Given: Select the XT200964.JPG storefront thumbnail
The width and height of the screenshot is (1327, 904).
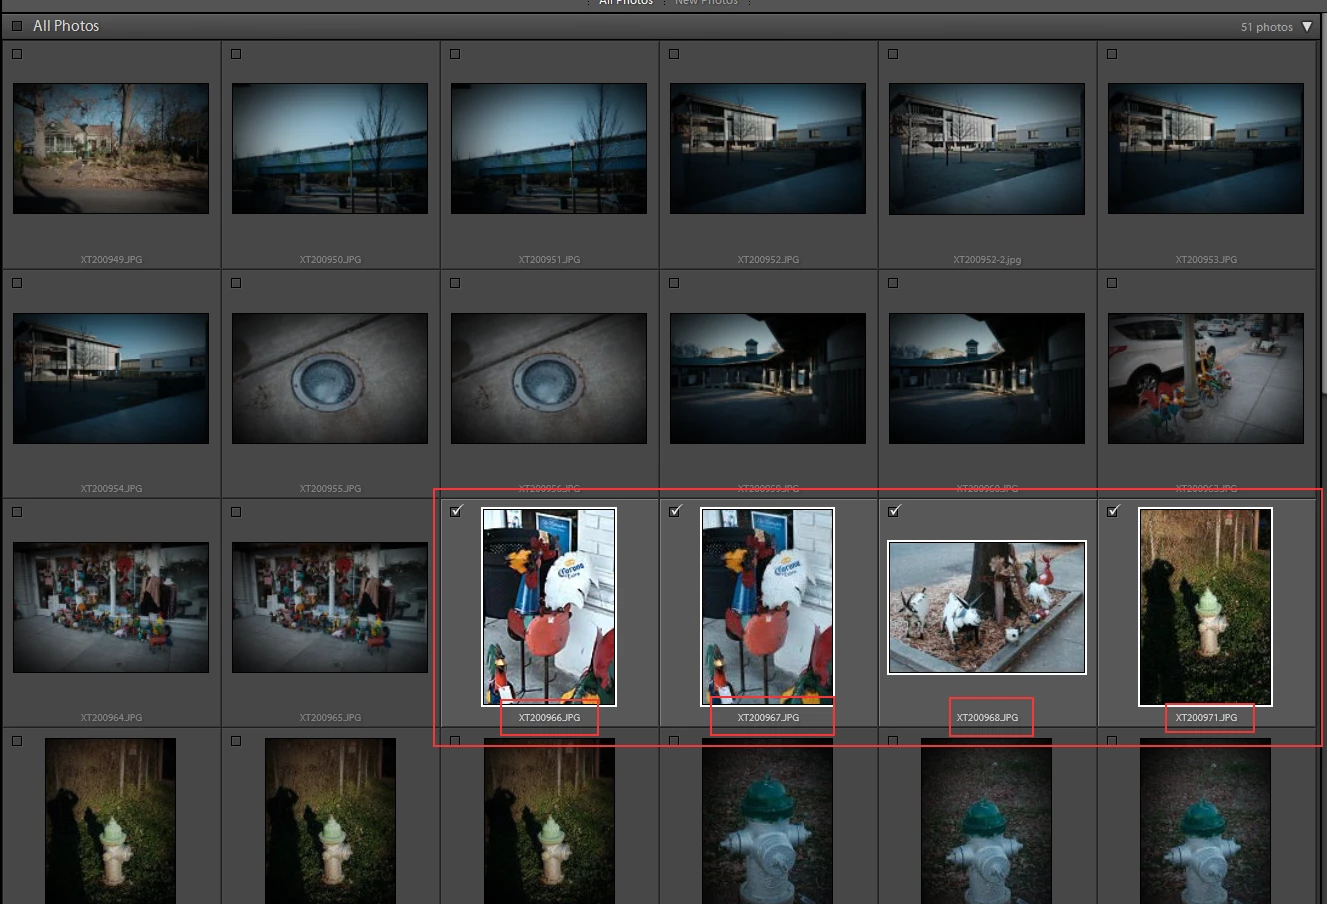Looking at the screenshot, I should (x=111, y=607).
